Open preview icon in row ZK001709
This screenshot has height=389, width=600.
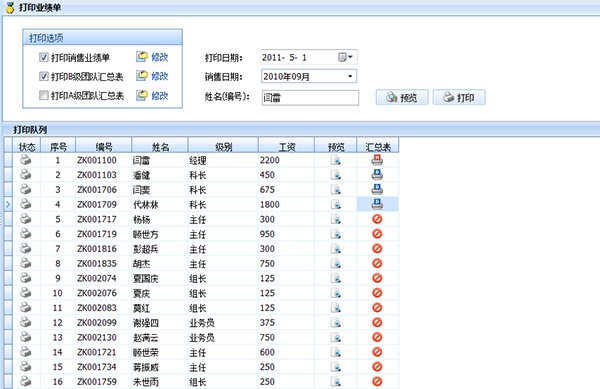336,204
